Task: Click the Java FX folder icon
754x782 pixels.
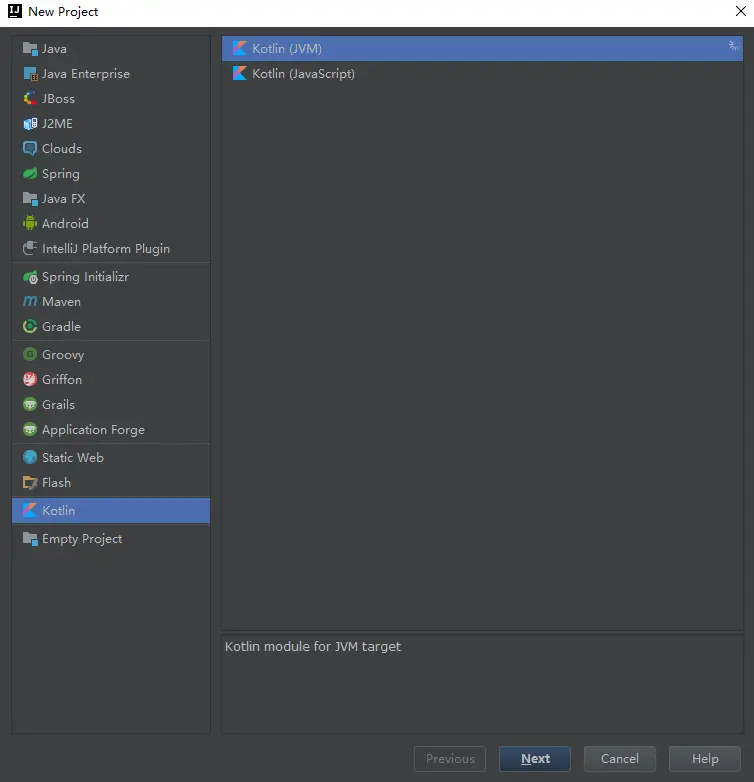Action: [x=30, y=198]
